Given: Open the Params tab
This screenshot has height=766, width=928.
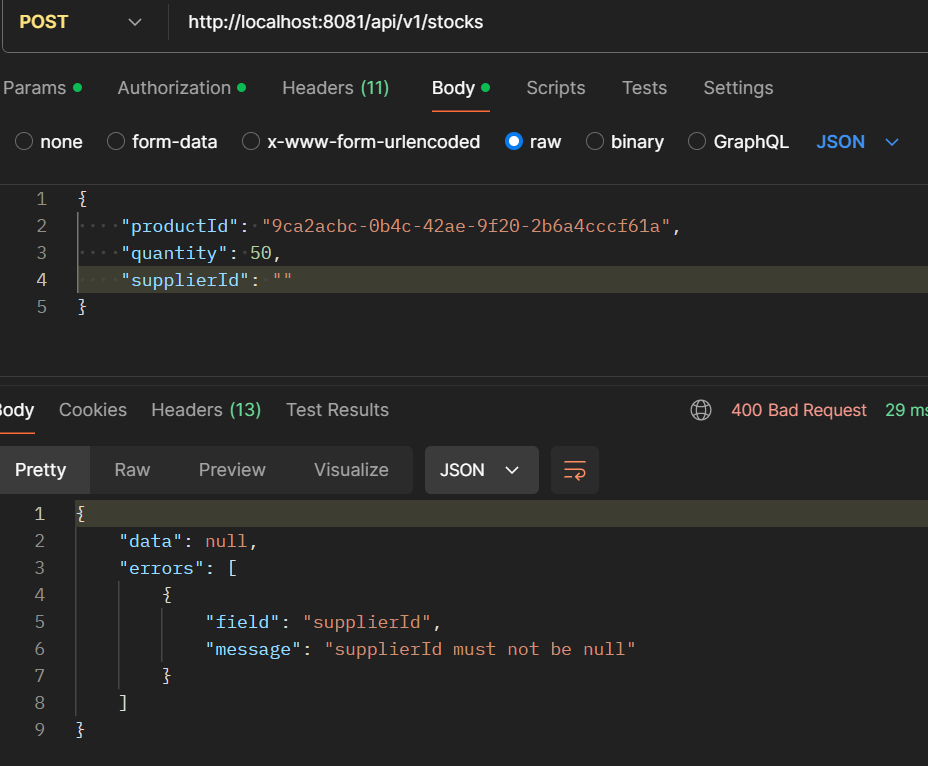Looking at the screenshot, I should (42, 88).
